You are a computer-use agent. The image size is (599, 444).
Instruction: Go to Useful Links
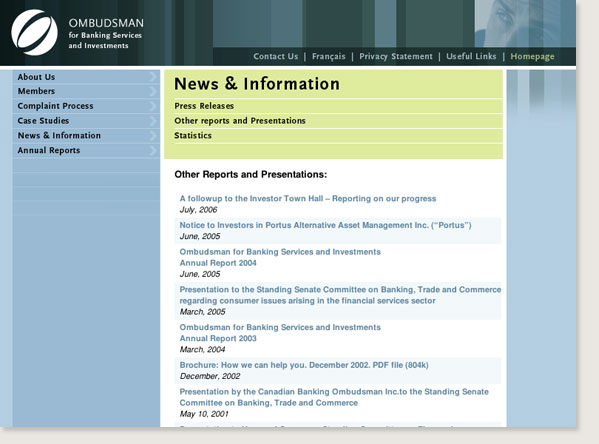pyautogui.click(x=471, y=57)
